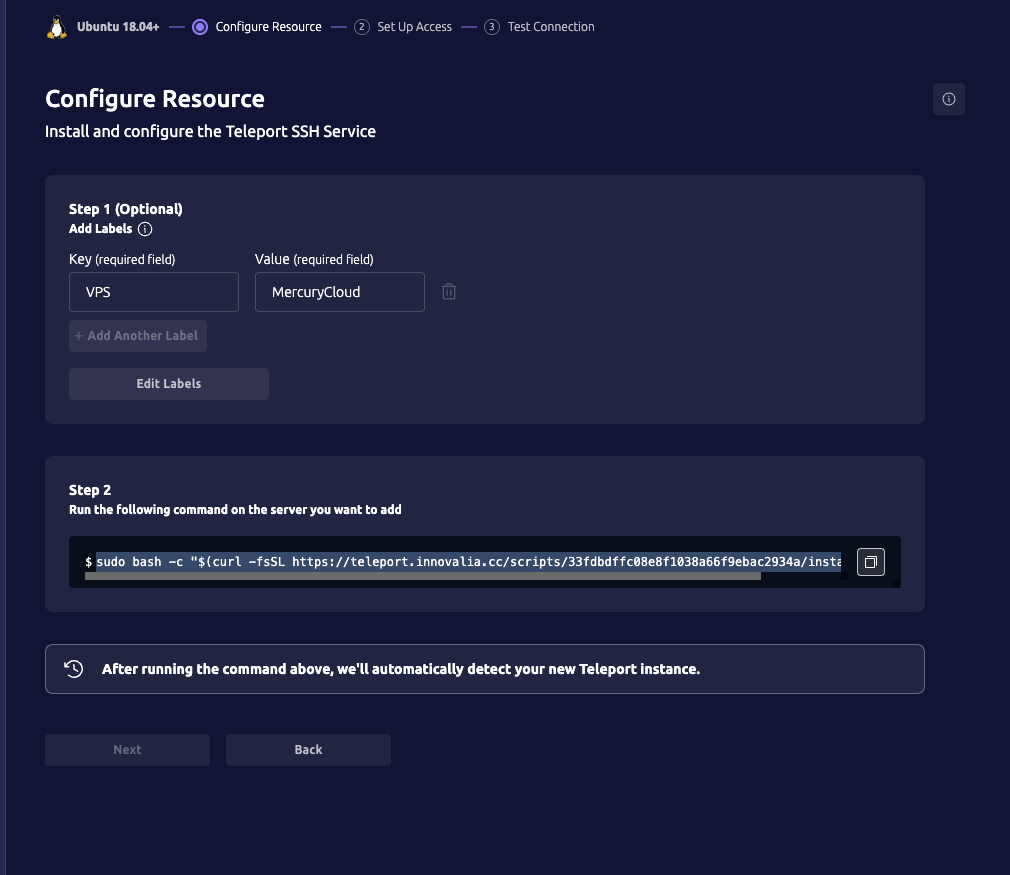1010x875 pixels.
Task: Delete the label row using the trash icon
Action: click(449, 291)
